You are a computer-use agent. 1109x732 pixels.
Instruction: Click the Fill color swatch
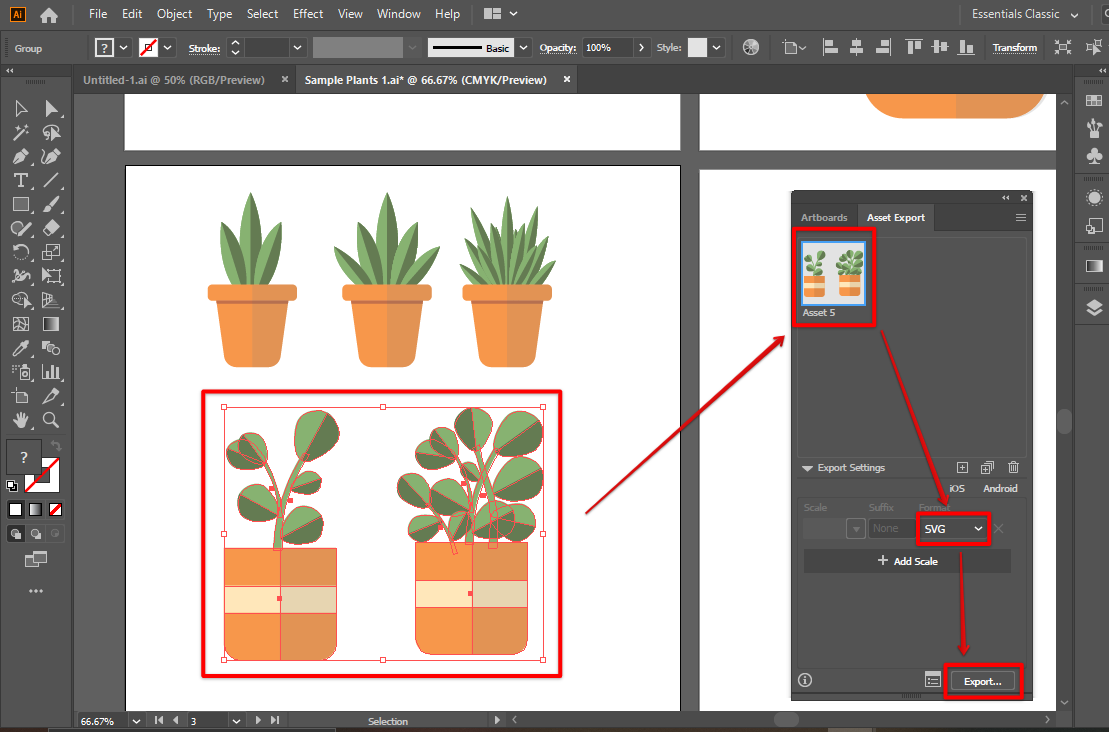point(22,457)
